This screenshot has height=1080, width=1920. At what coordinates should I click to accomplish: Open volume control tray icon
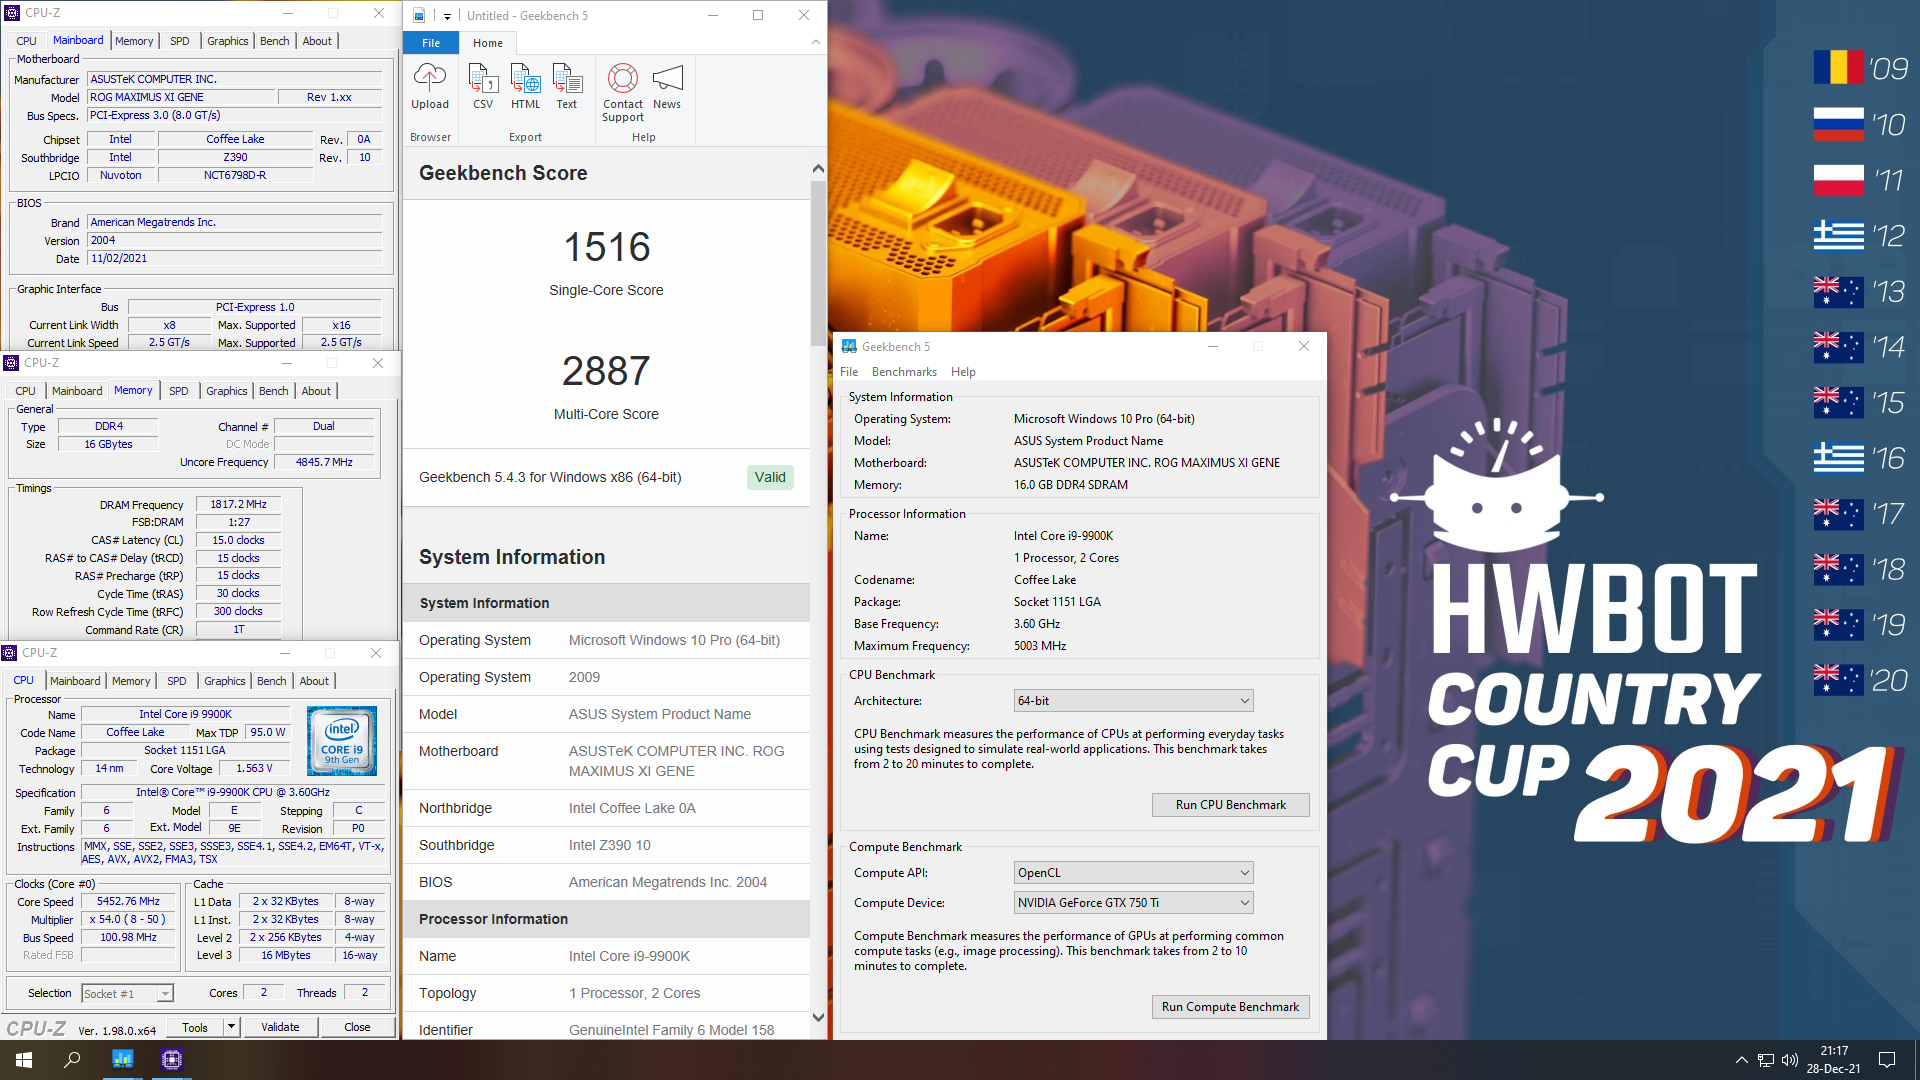coord(1790,1060)
